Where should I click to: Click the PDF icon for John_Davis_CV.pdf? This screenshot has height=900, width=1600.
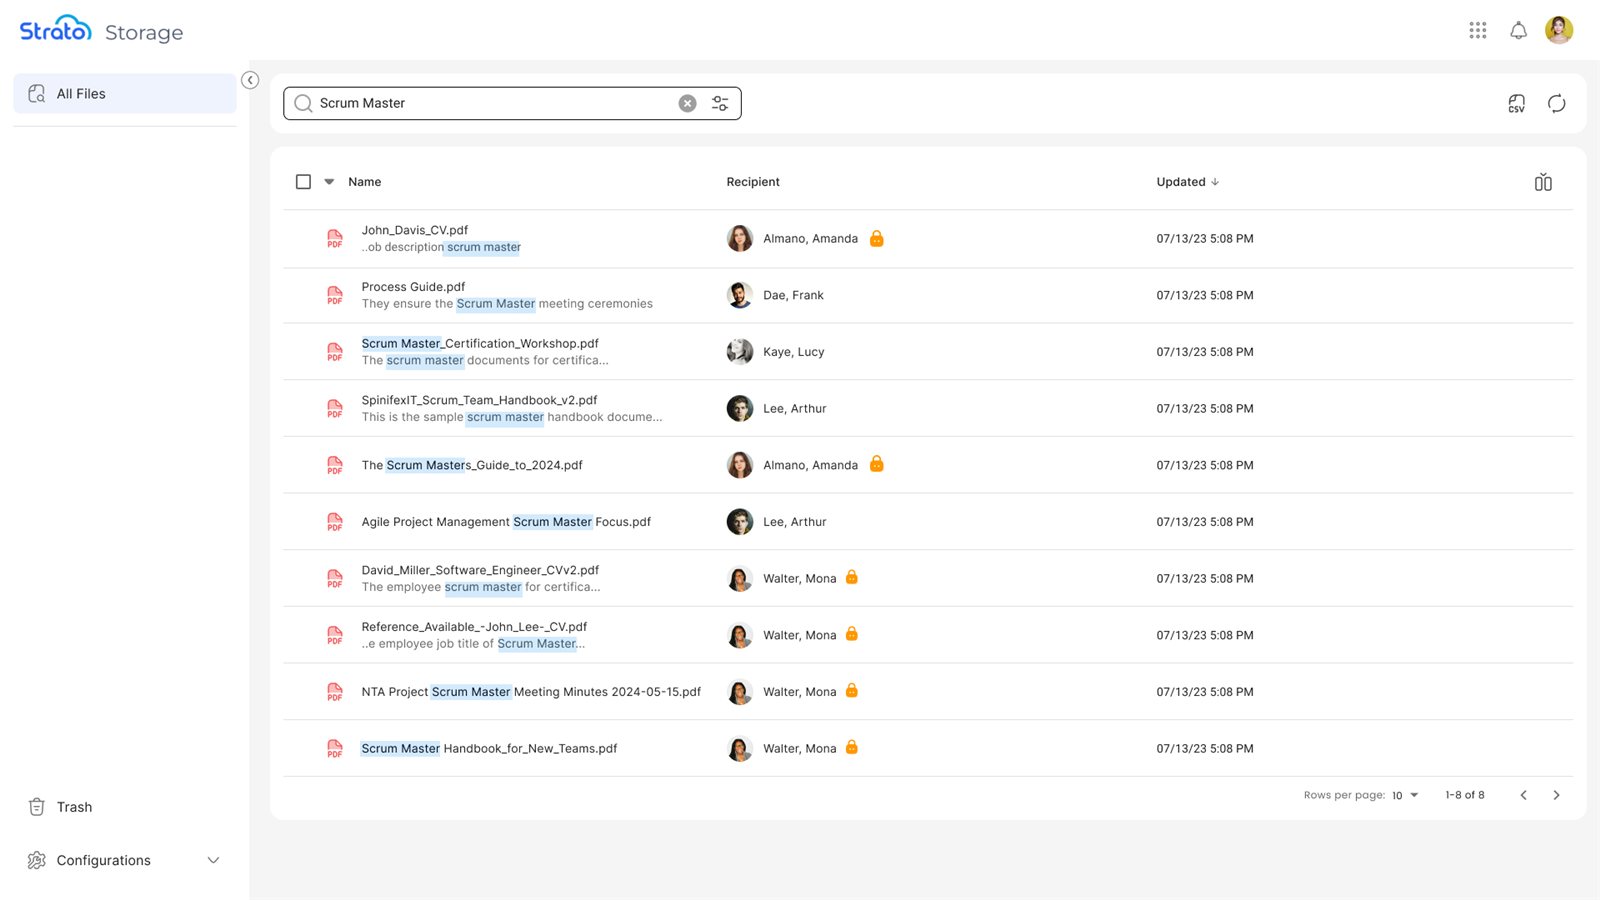tap(335, 238)
